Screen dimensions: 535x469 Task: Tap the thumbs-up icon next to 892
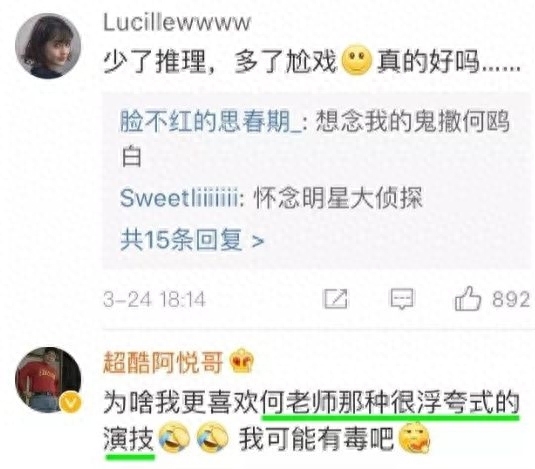coord(468,298)
